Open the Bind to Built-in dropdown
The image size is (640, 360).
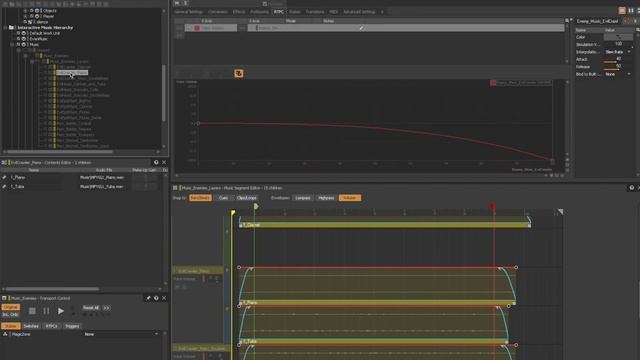[618, 74]
